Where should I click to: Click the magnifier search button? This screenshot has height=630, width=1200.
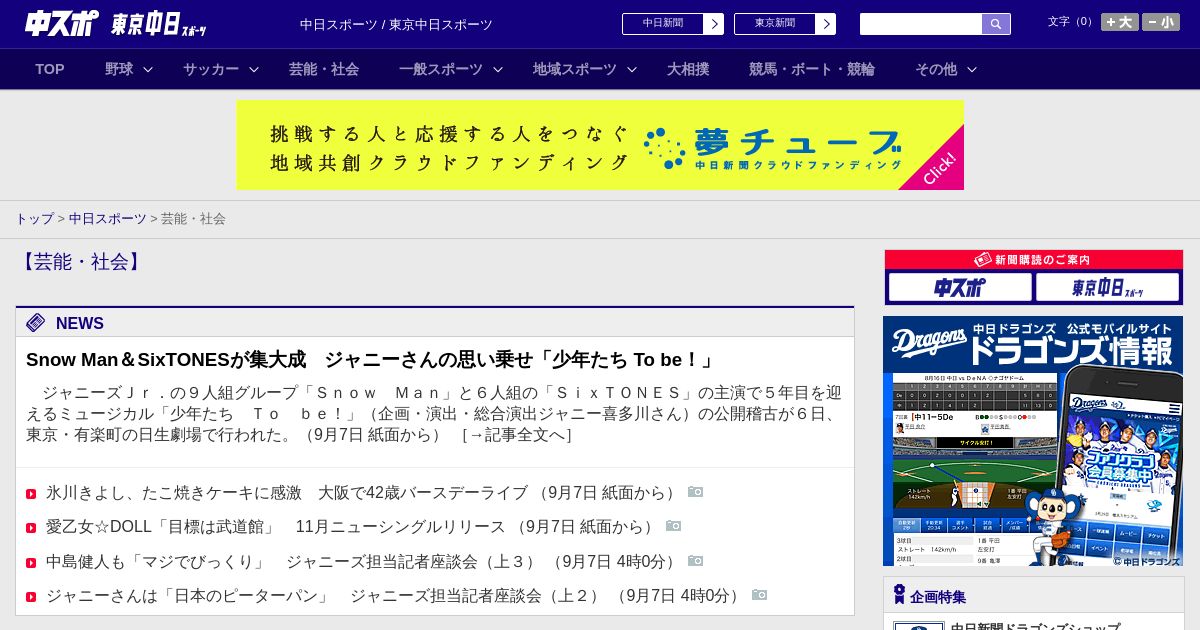tap(996, 24)
